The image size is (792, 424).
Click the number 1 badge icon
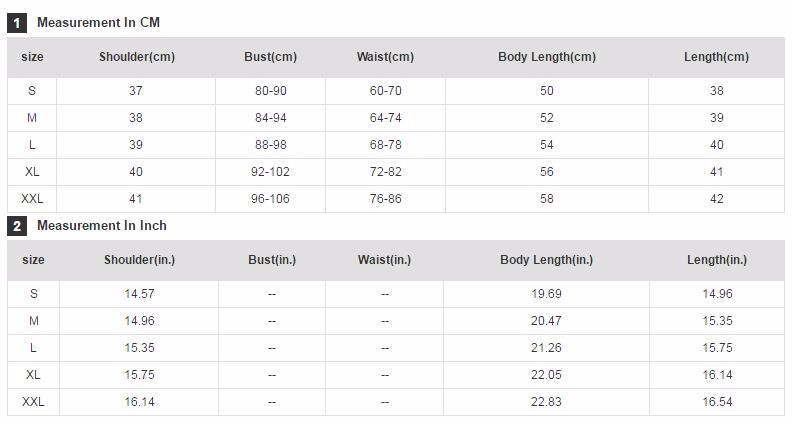tap(17, 23)
